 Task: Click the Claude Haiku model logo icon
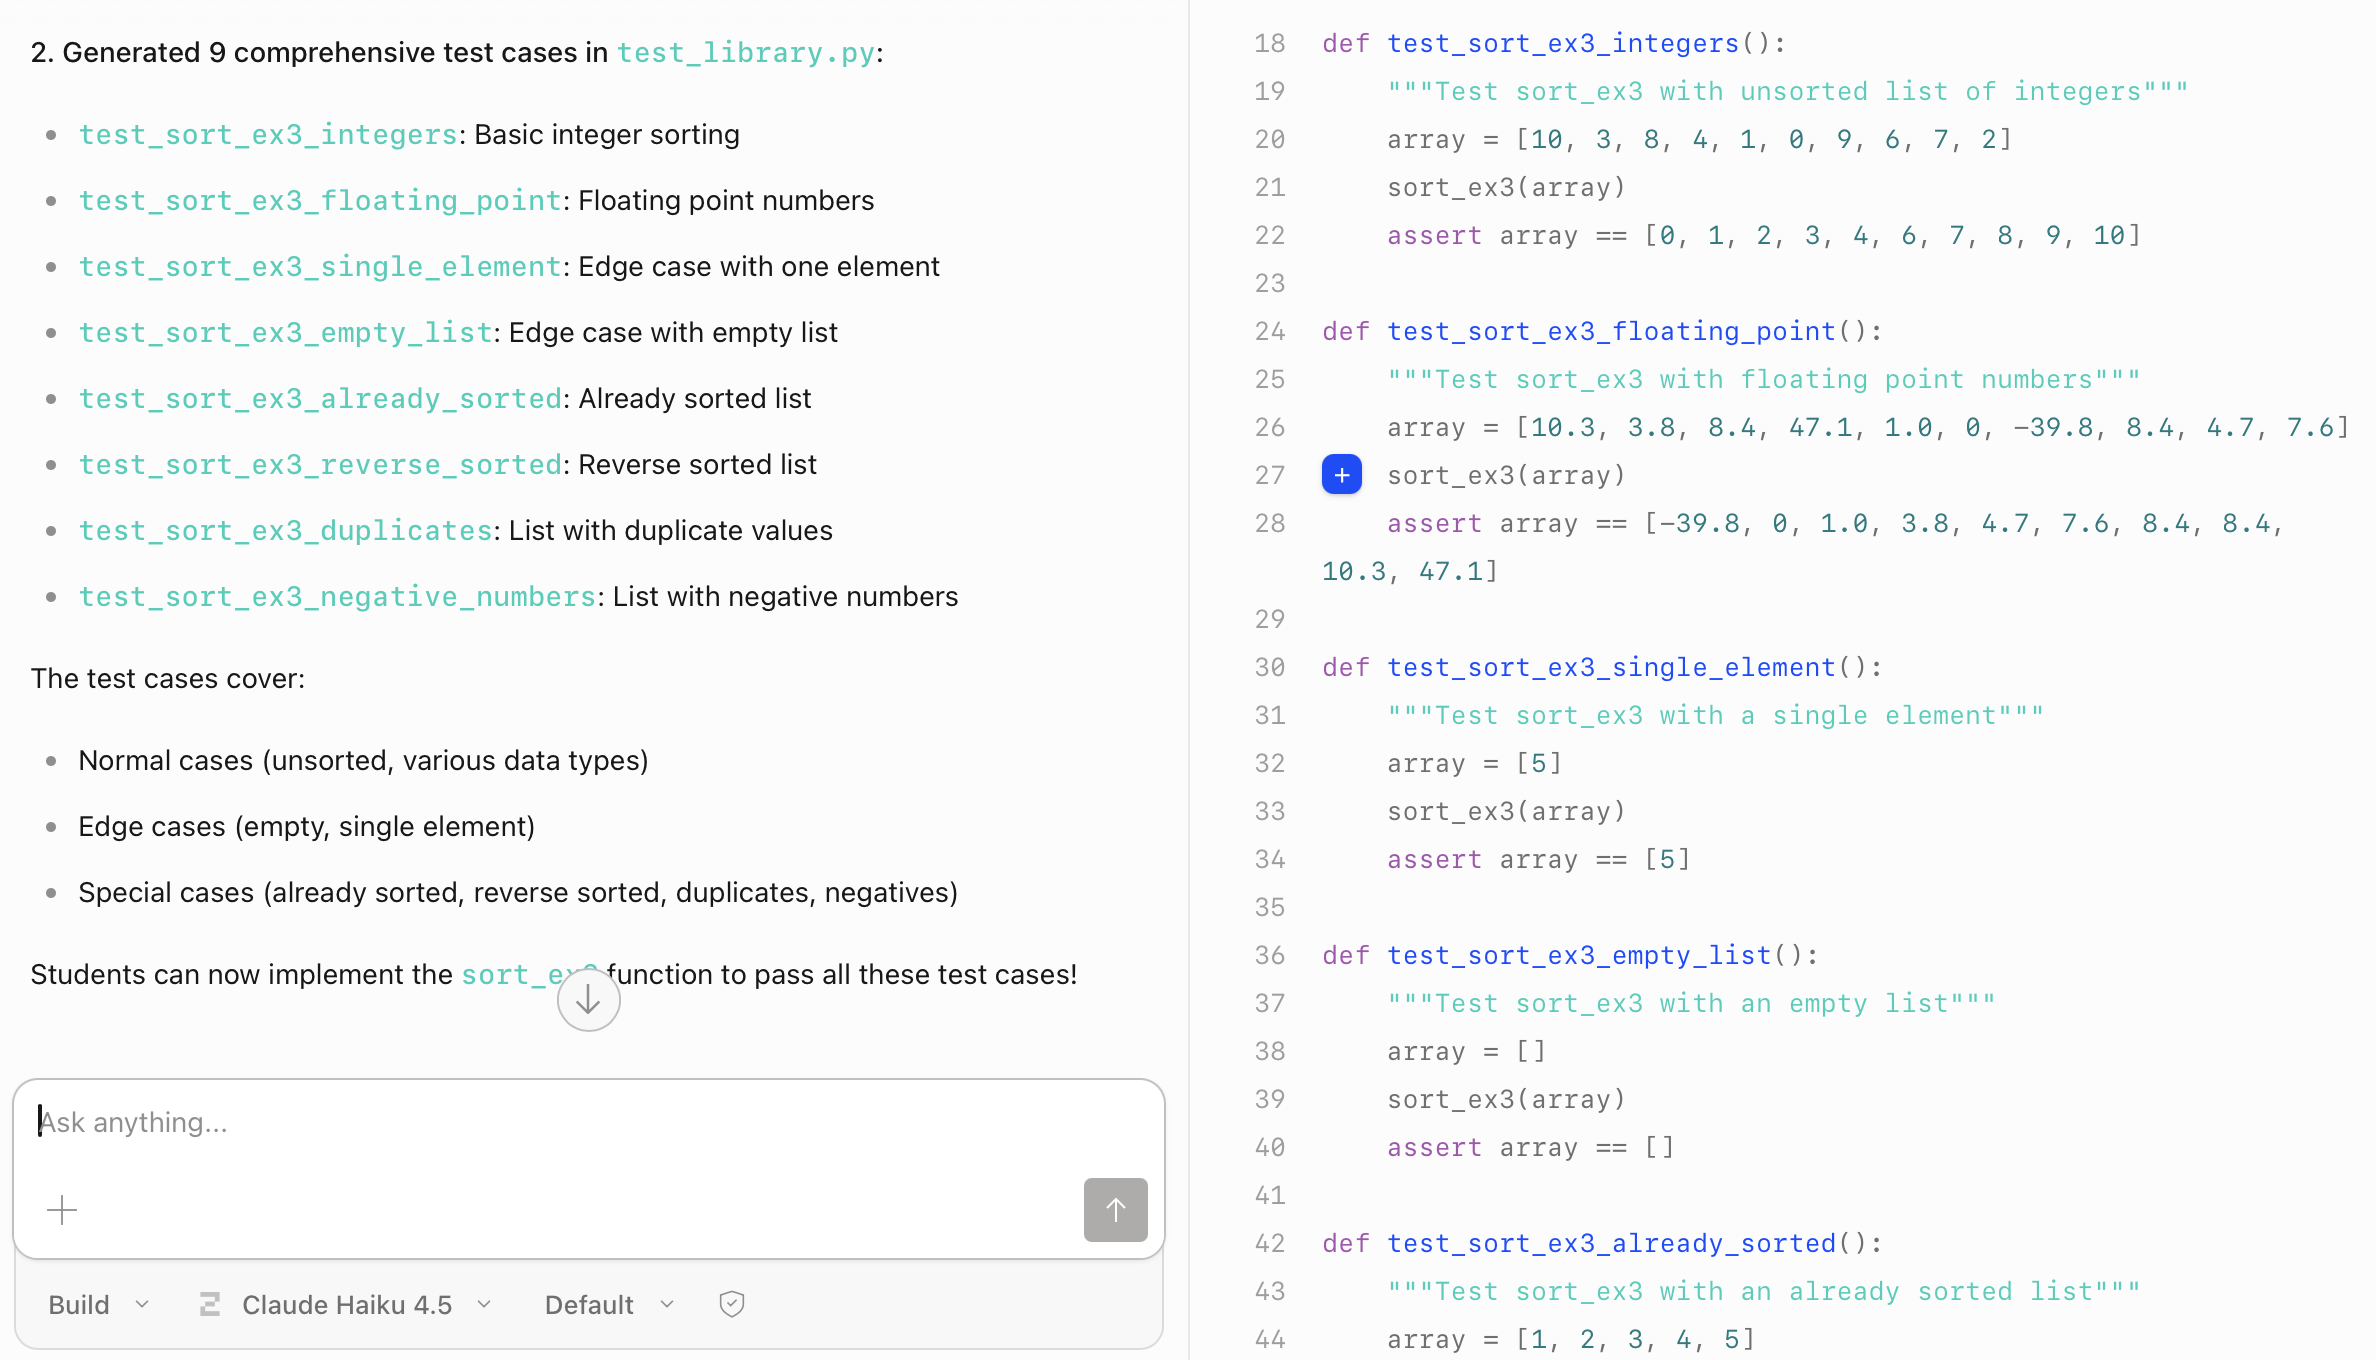[210, 1304]
